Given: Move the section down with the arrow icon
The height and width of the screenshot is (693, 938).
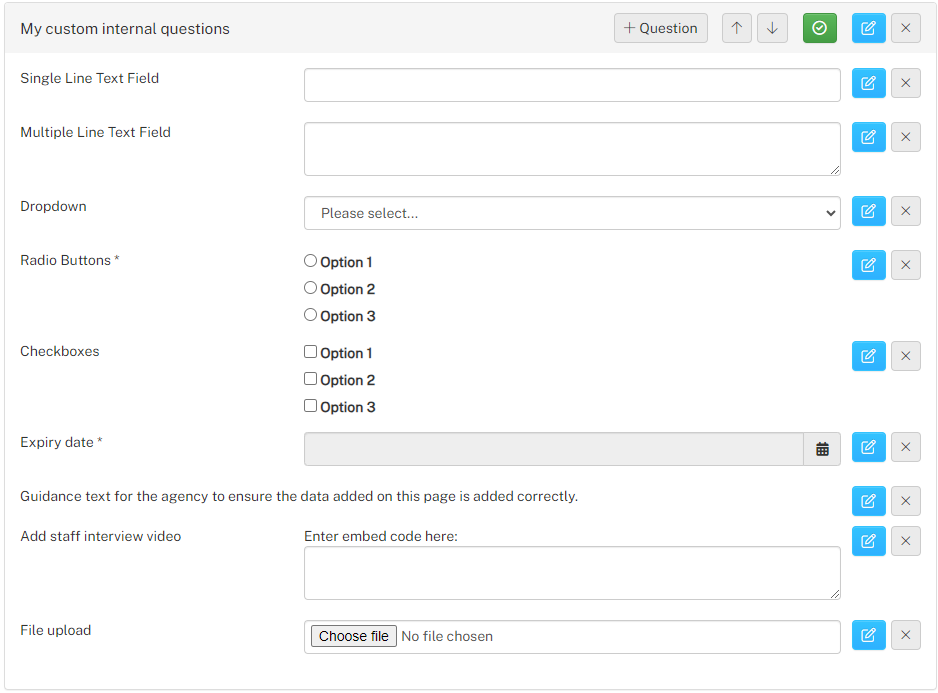Looking at the screenshot, I should coord(772,28).
